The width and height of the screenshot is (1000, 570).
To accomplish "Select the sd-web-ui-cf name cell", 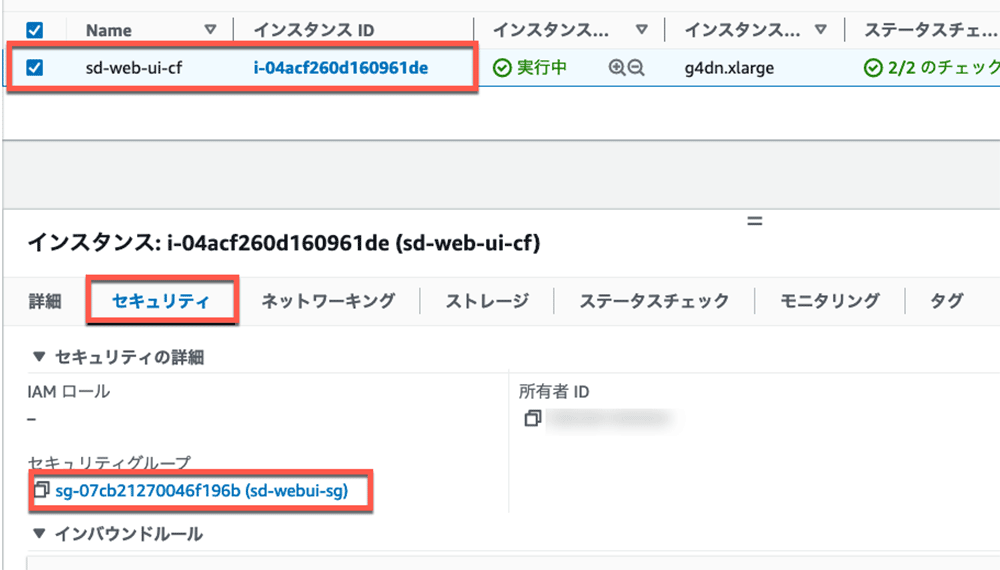I will (x=134, y=68).
